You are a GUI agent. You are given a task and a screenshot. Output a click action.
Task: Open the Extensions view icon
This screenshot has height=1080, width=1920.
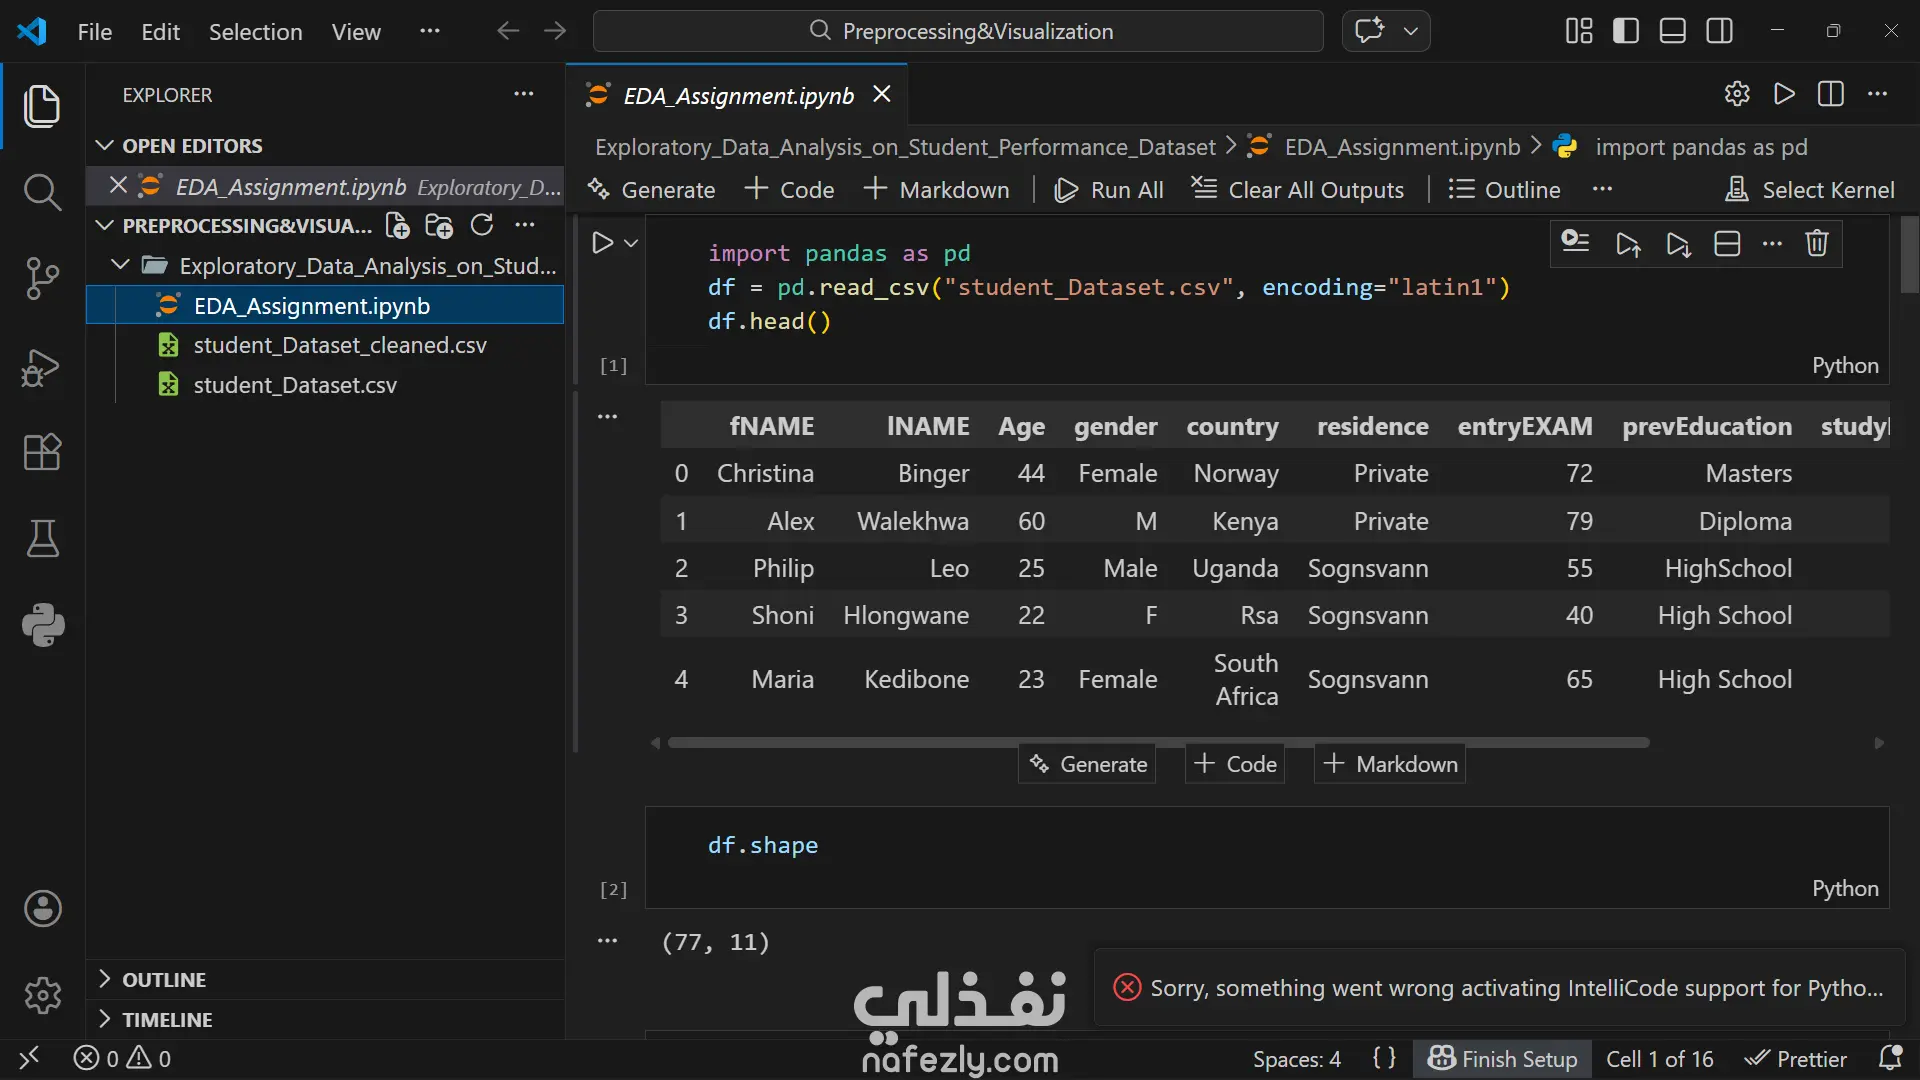click(42, 452)
